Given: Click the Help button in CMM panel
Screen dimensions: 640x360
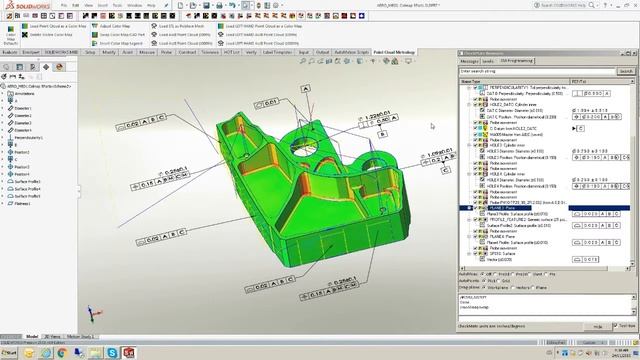Looking at the screenshot, I should pyautogui.click(x=598, y=327).
